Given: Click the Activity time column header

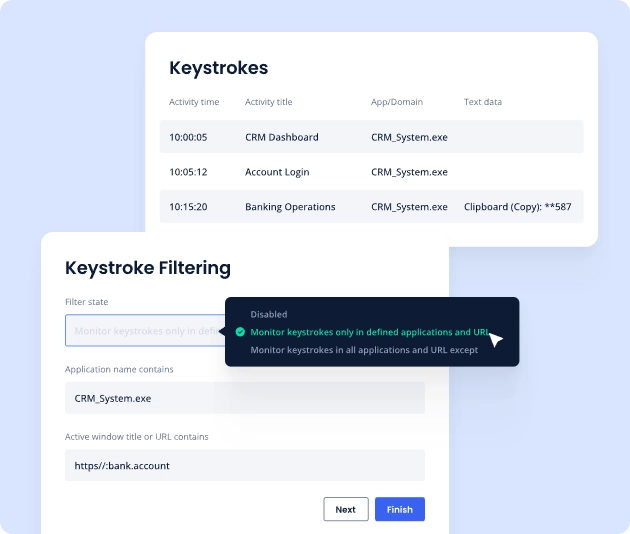Looking at the screenshot, I should point(194,102).
